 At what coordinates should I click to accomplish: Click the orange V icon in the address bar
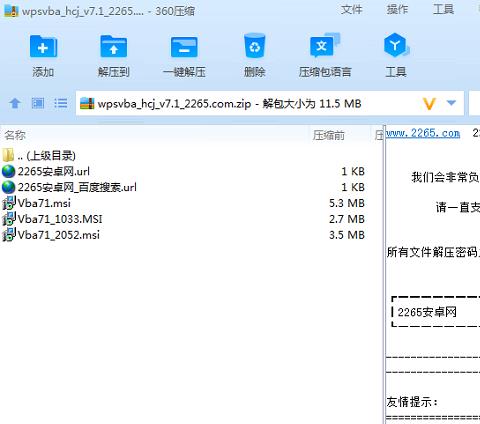point(429,104)
